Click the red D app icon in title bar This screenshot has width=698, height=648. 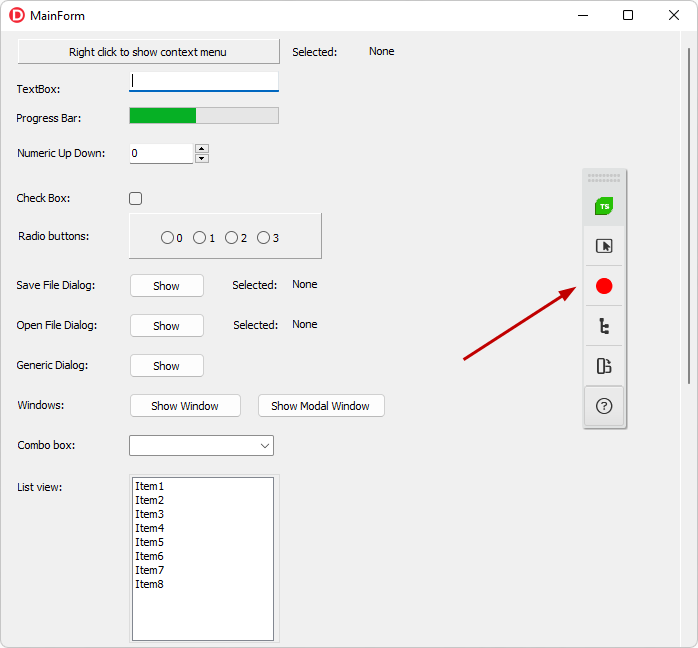[x=17, y=15]
